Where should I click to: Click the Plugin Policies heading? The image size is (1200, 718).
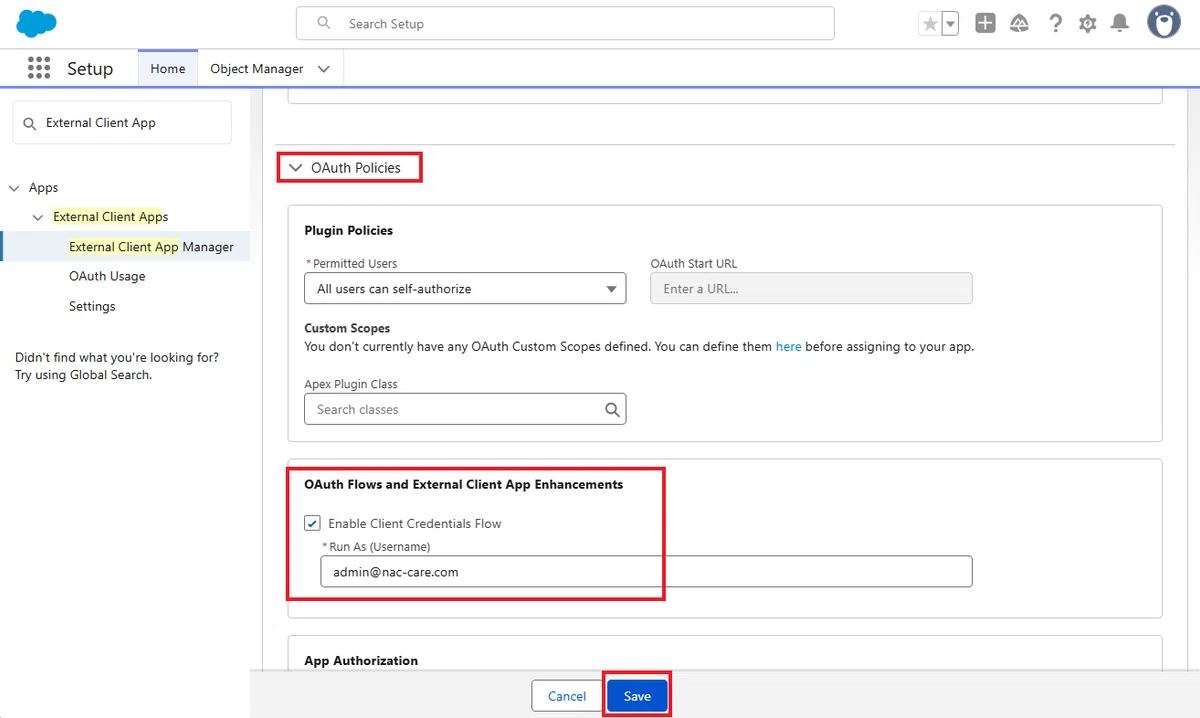[x=348, y=230]
